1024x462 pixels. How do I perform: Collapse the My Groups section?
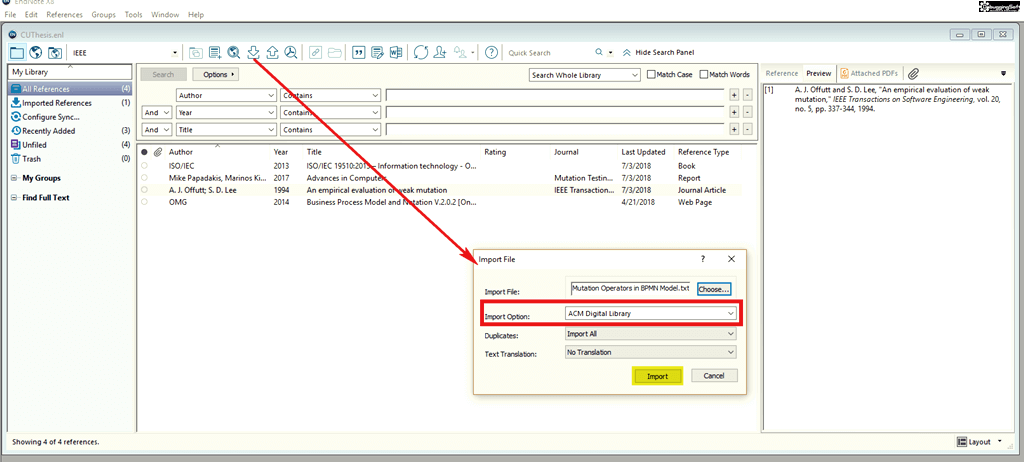[x=14, y=178]
